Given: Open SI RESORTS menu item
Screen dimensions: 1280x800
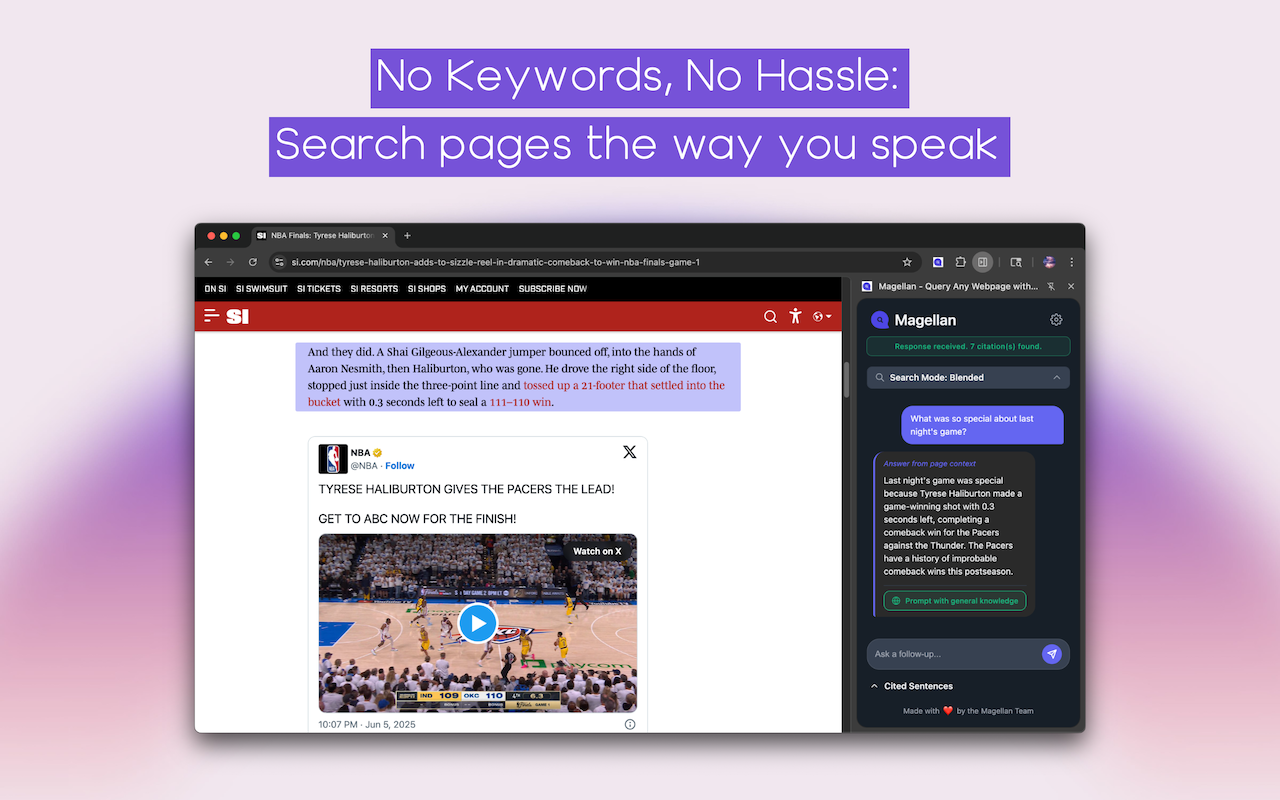Looking at the screenshot, I should [x=374, y=289].
